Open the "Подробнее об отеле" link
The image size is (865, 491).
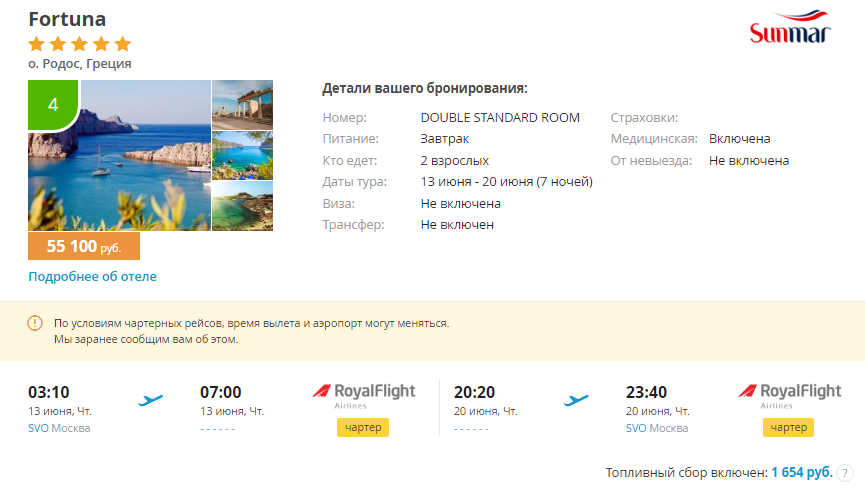(92, 276)
